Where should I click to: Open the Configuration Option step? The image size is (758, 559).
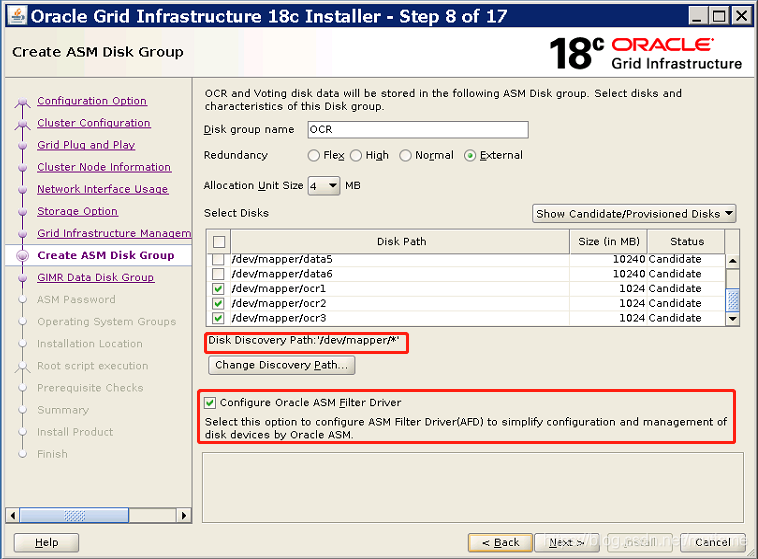(x=92, y=101)
